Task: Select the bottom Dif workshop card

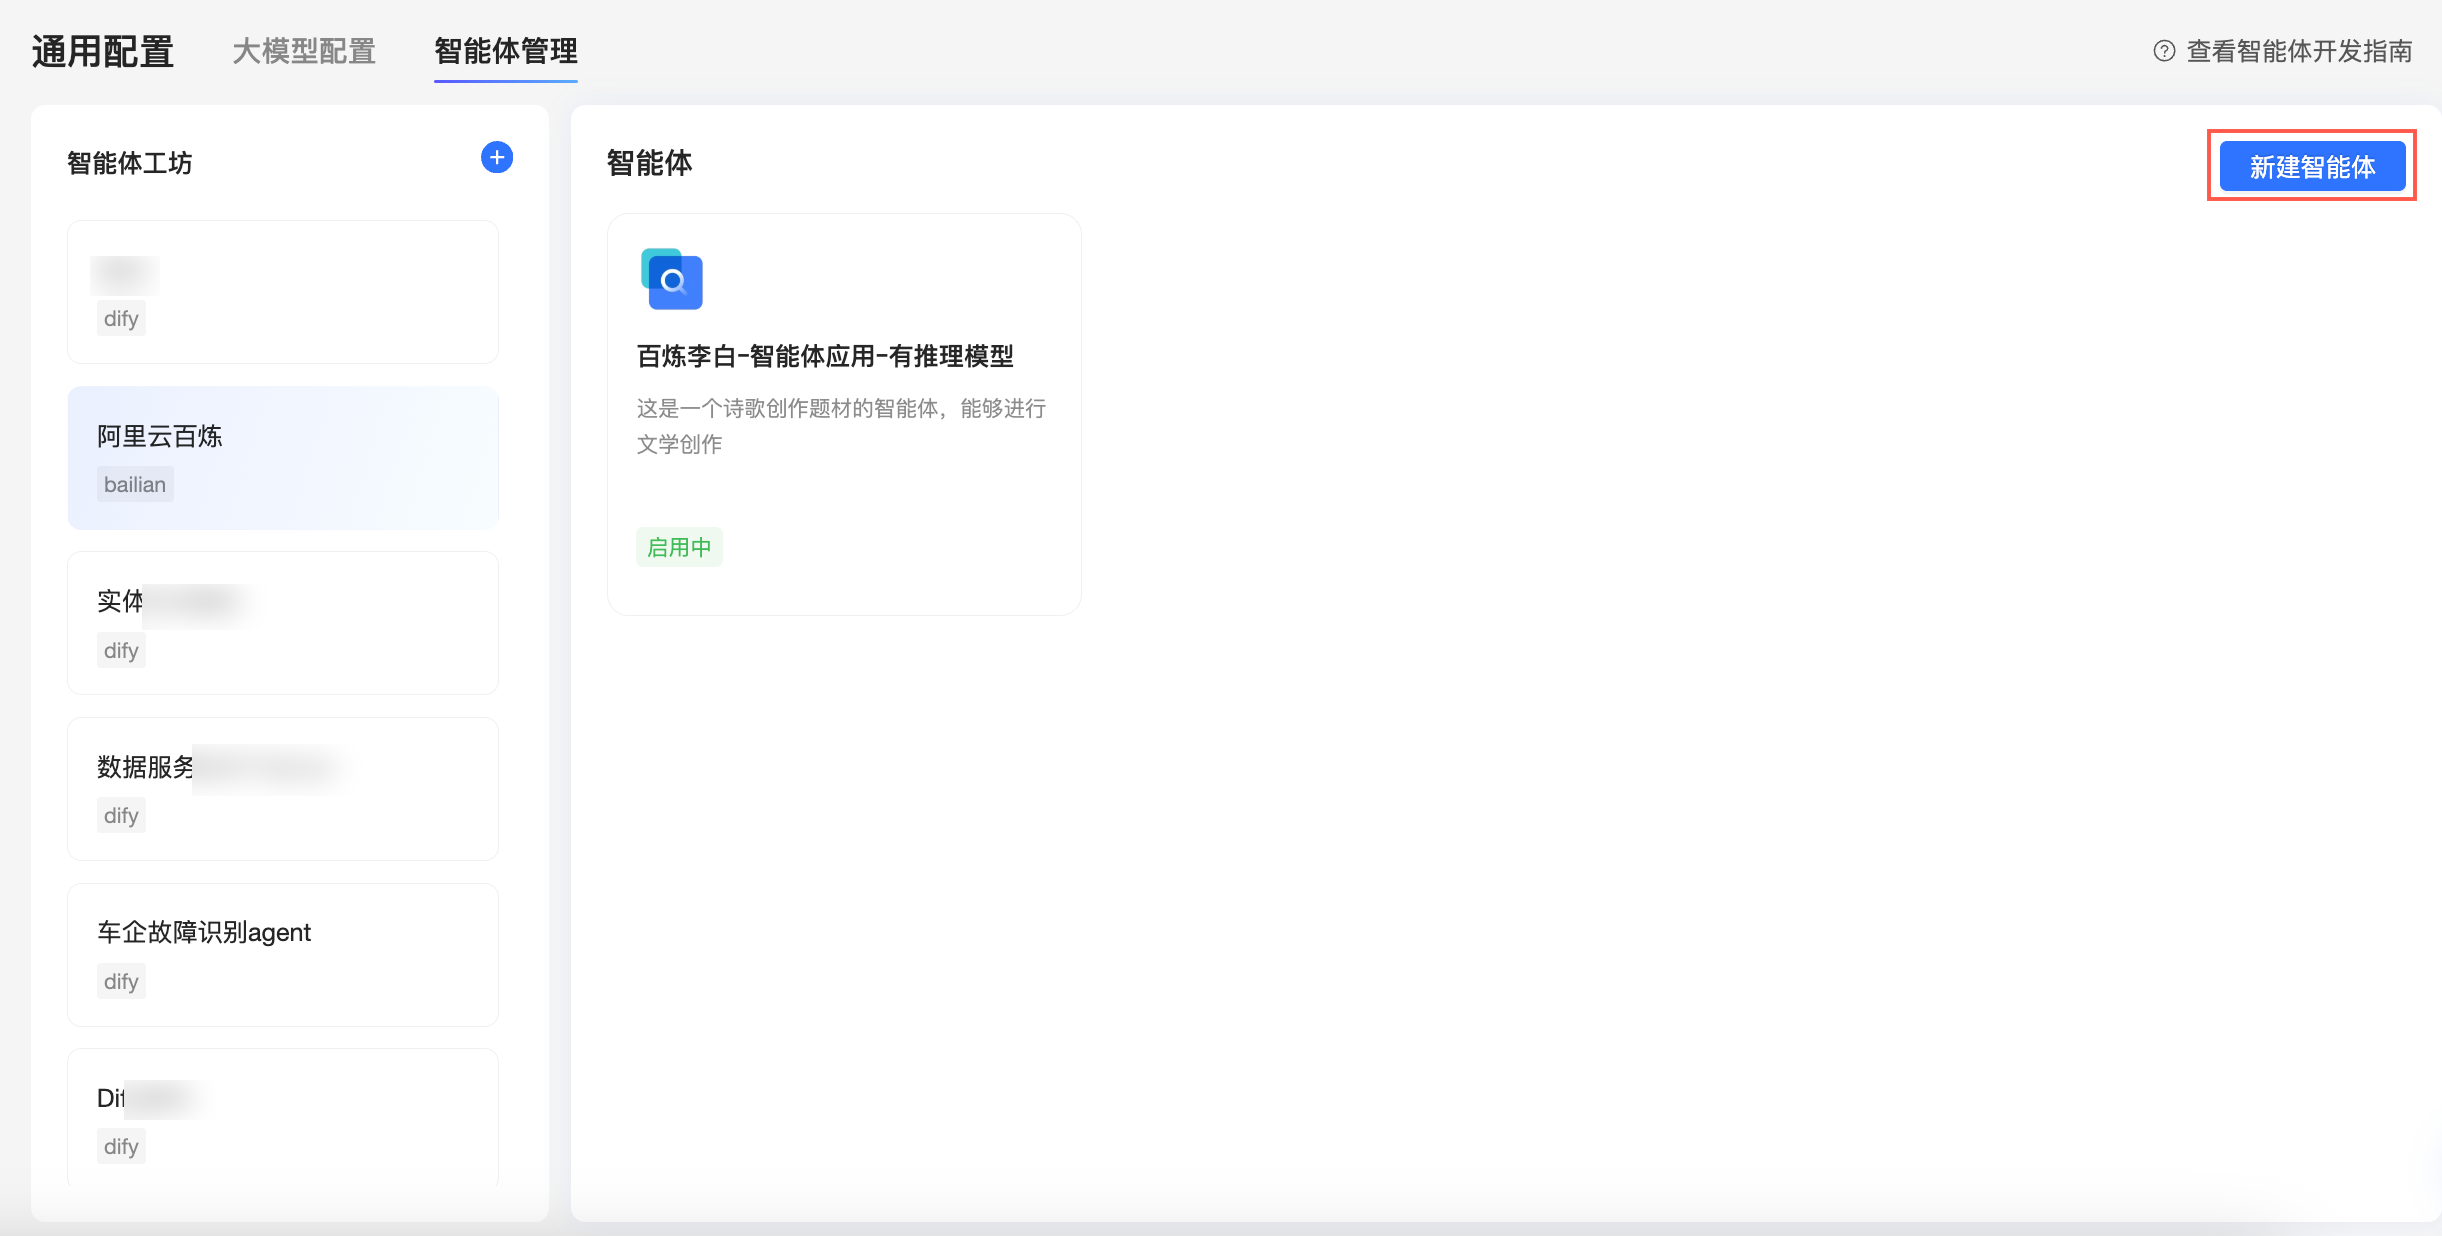Action: tap(283, 1118)
